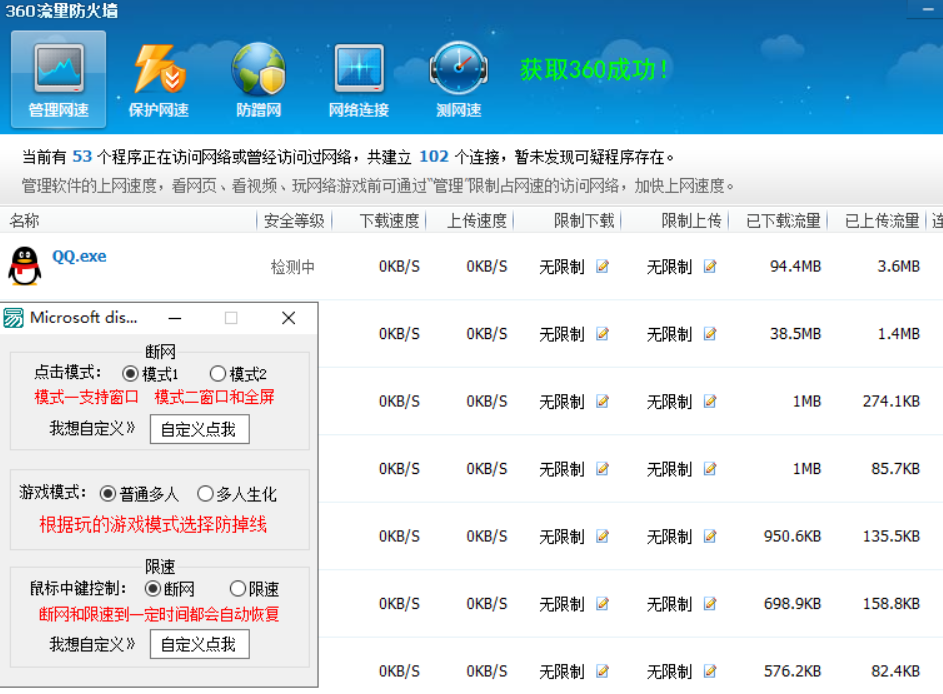Click the 获取360成功! green message

tap(594, 70)
